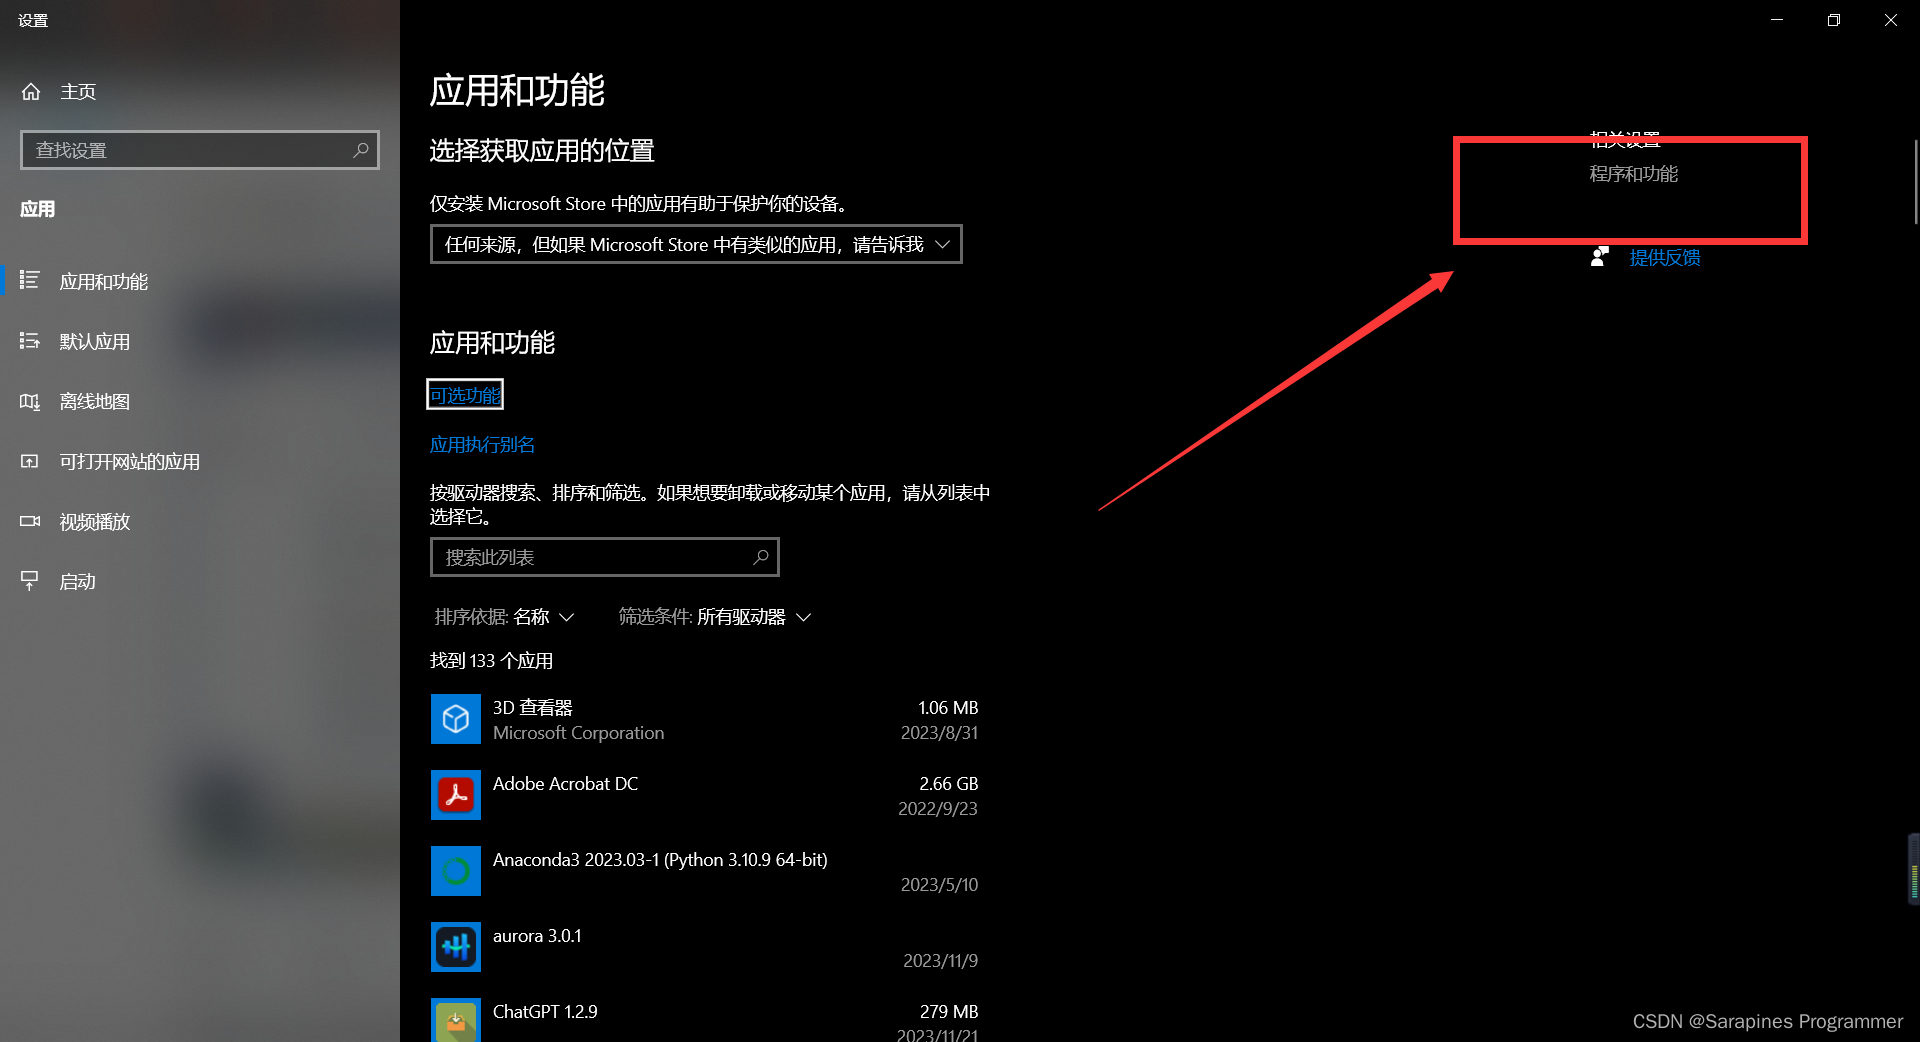Click the Home icon in the sidebar
Image resolution: width=1920 pixels, height=1042 pixels.
coord(31,92)
